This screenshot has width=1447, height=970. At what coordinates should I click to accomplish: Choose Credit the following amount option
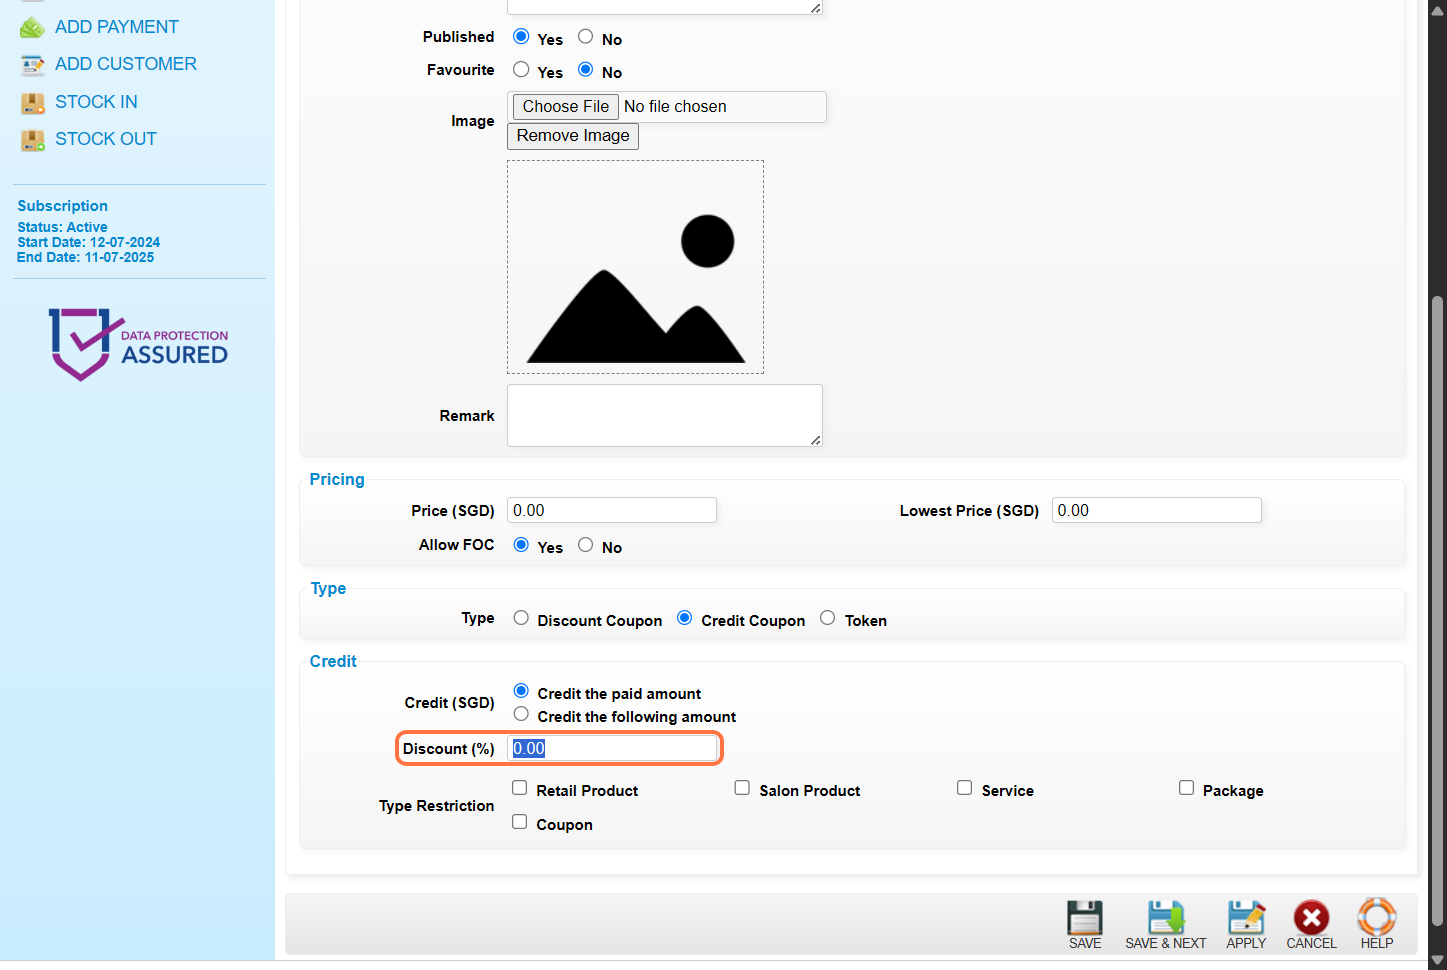pos(521,714)
